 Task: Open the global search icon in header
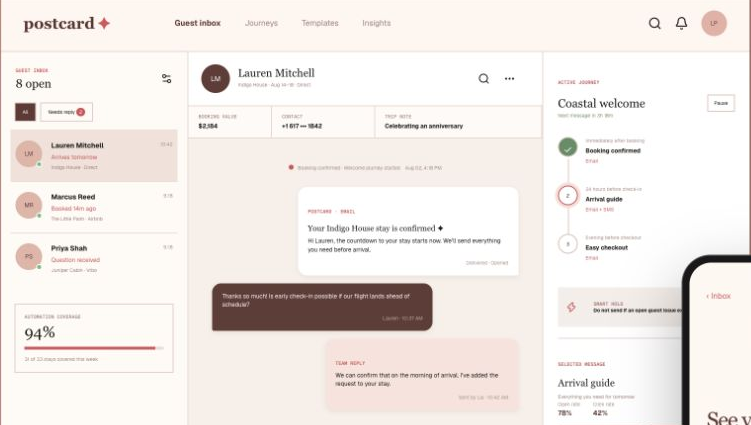(654, 23)
